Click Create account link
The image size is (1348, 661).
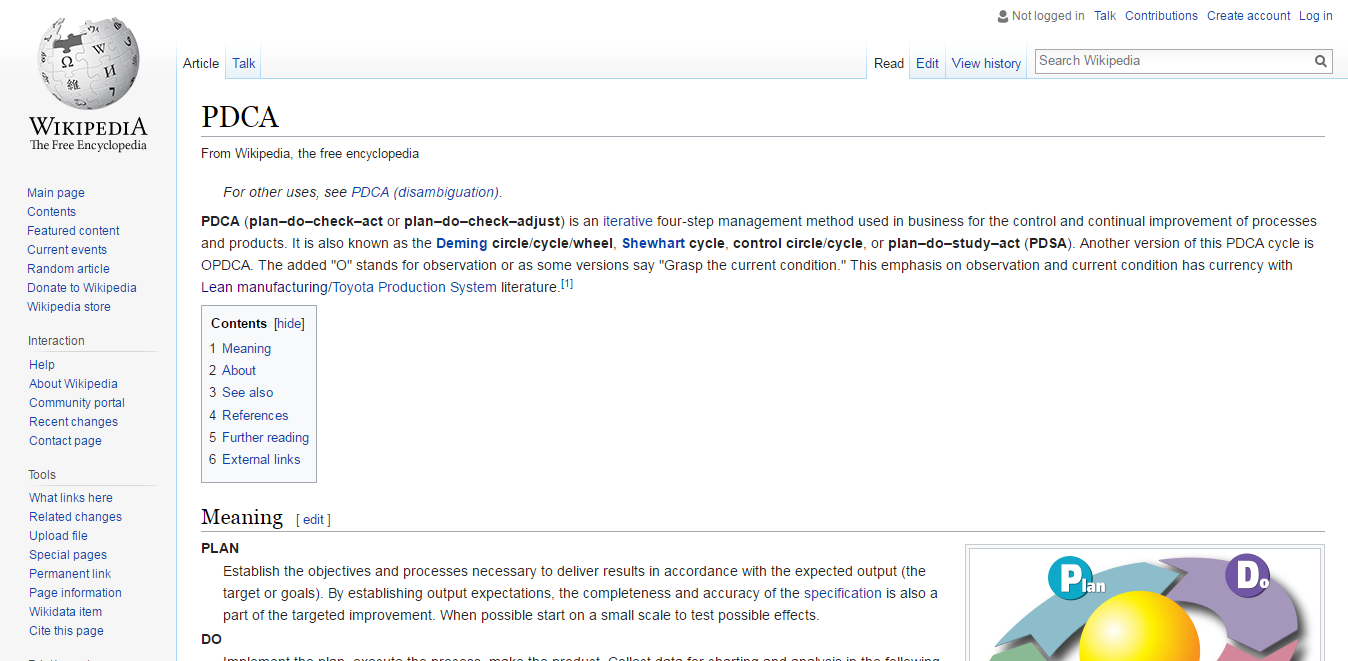tap(1248, 16)
